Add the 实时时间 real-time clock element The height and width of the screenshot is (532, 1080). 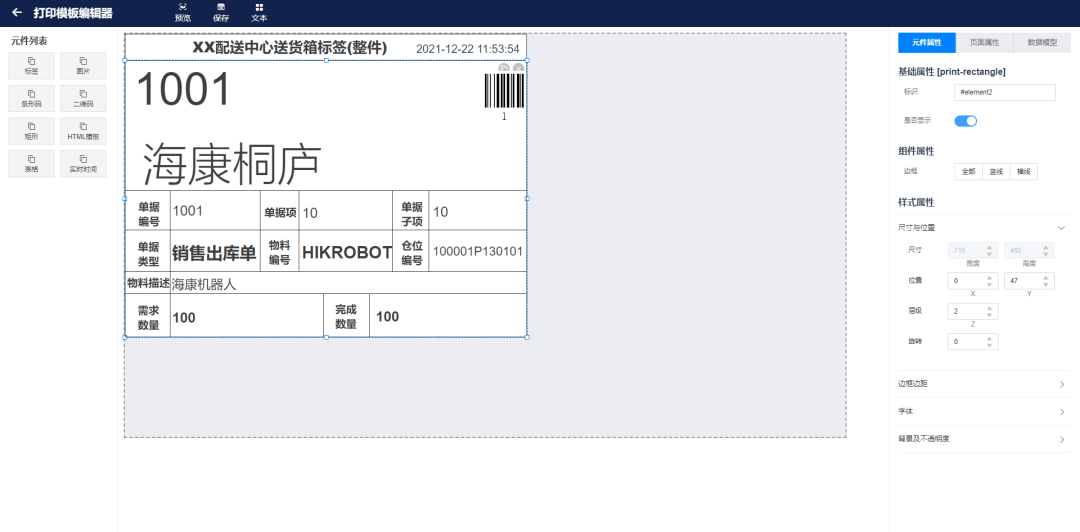coord(83,163)
